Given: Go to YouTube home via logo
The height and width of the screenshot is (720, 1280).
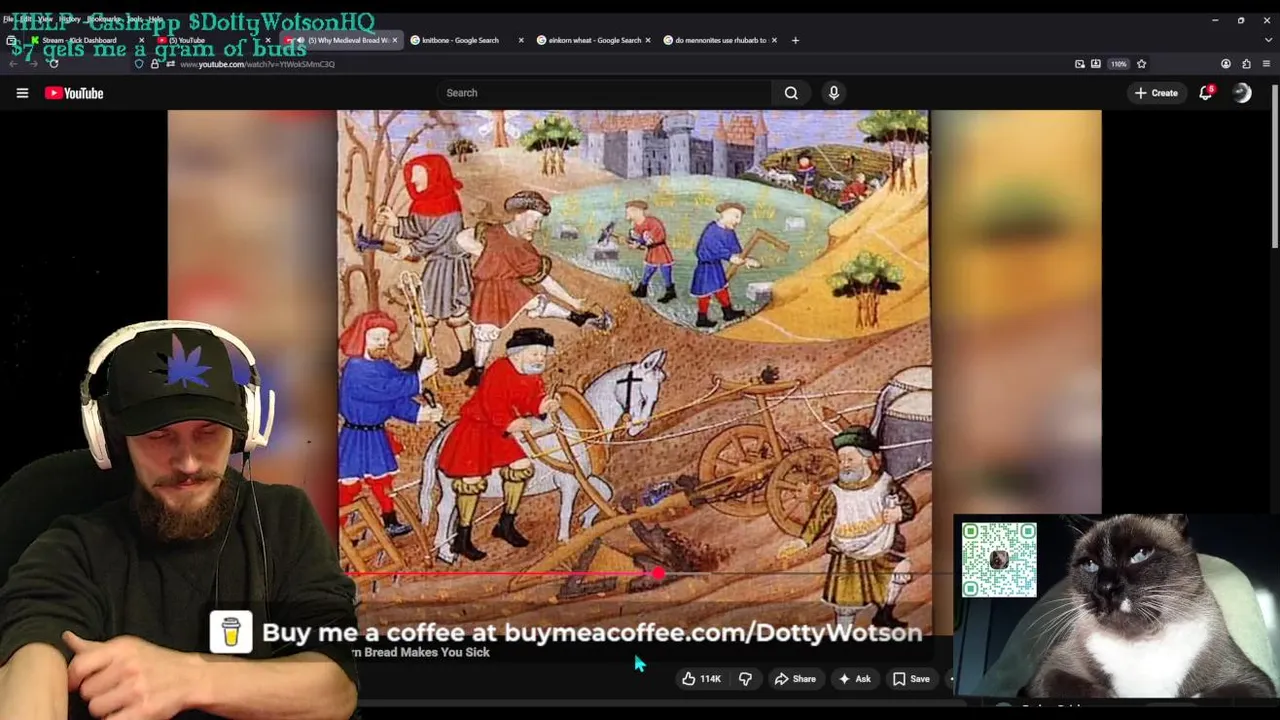Looking at the screenshot, I should pos(74,93).
